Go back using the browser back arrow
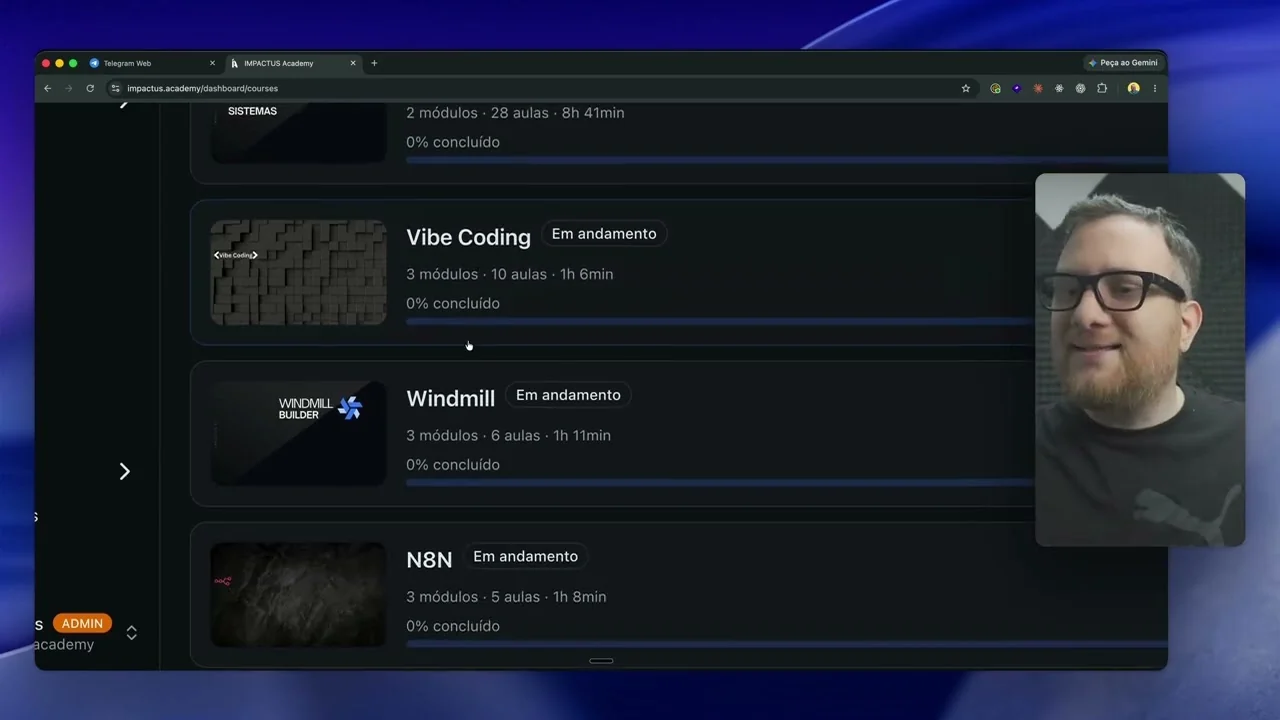The image size is (1280, 720). [x=47, y=88]
